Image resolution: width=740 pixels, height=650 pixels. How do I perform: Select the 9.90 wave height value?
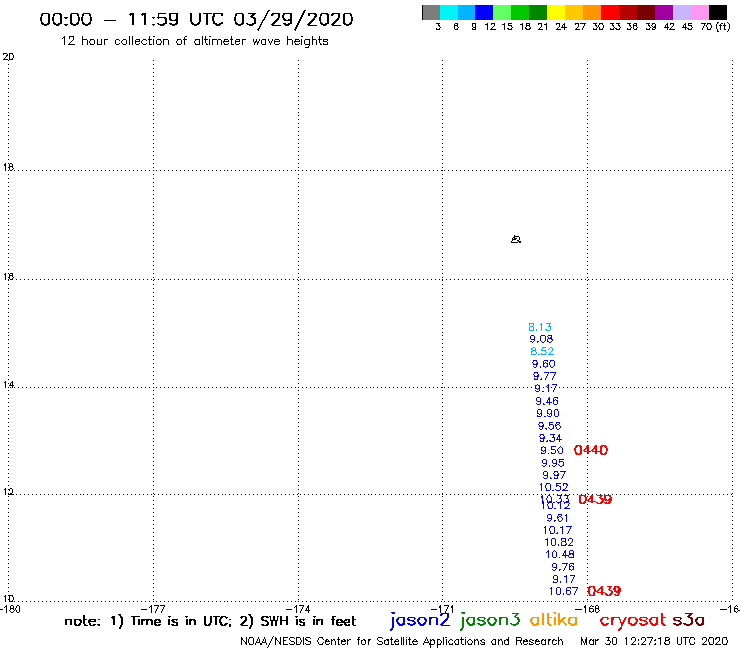click(548, 414)
